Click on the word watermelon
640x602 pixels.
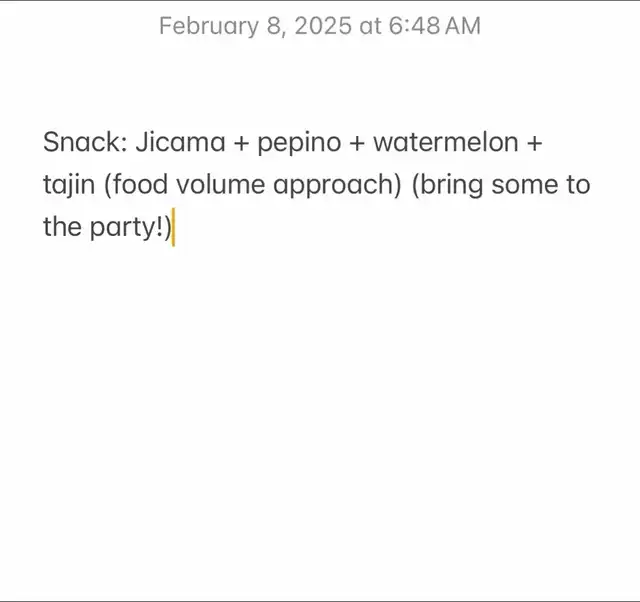pyautogui.click(x=446, y=142)
